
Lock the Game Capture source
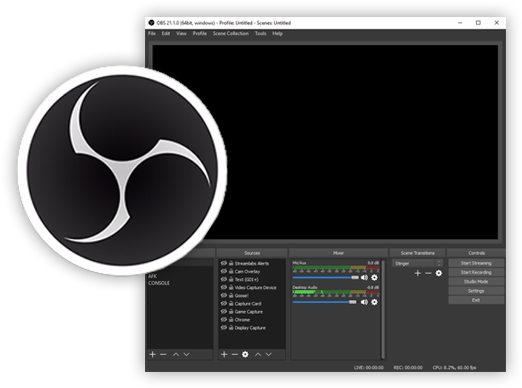point(231,311)
